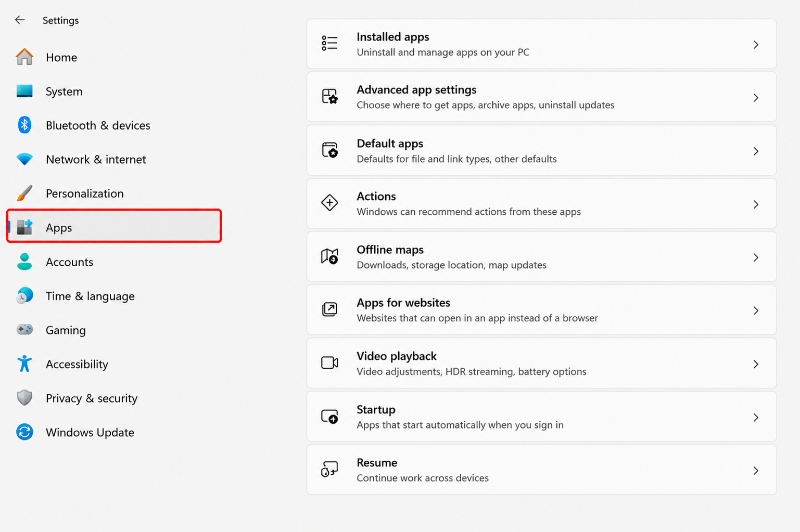Open Offline maps title text

(390, 250)
